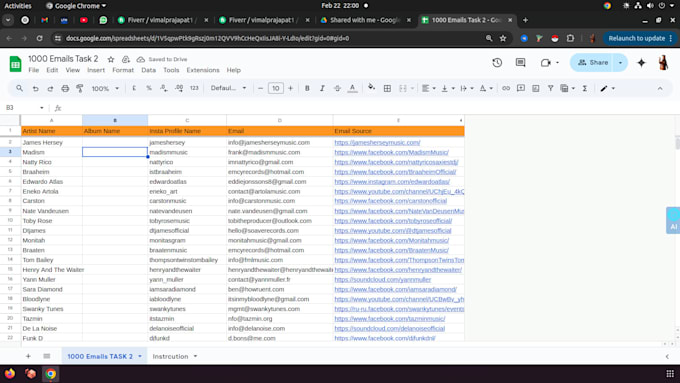Image resolution: width=680 pixels, height=383 pixels.
Task: Open the 1000 Emails TASK 2 tab menu arrow
Action: pos(140,356)
